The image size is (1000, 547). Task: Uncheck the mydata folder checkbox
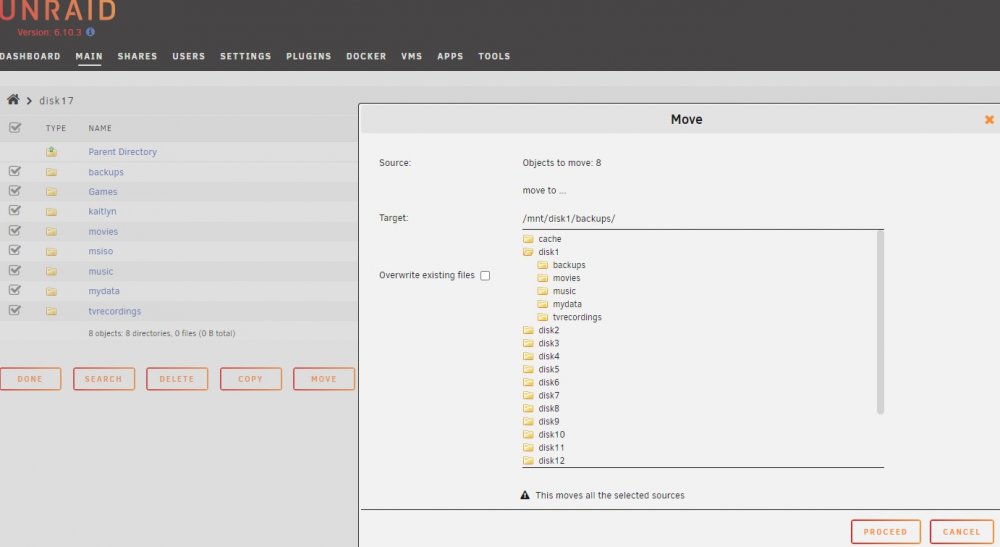(15, 290)
